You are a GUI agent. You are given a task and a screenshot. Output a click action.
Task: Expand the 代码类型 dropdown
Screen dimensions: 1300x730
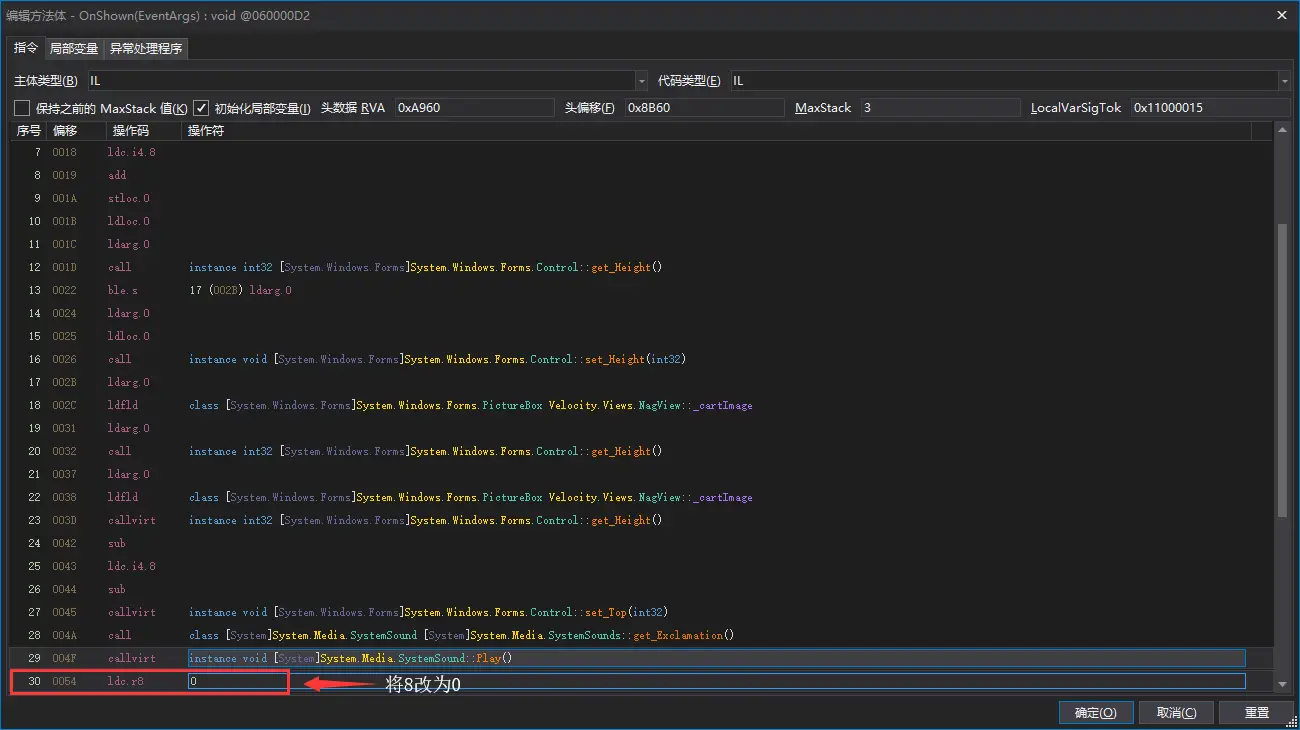(x=1284, y=81)
